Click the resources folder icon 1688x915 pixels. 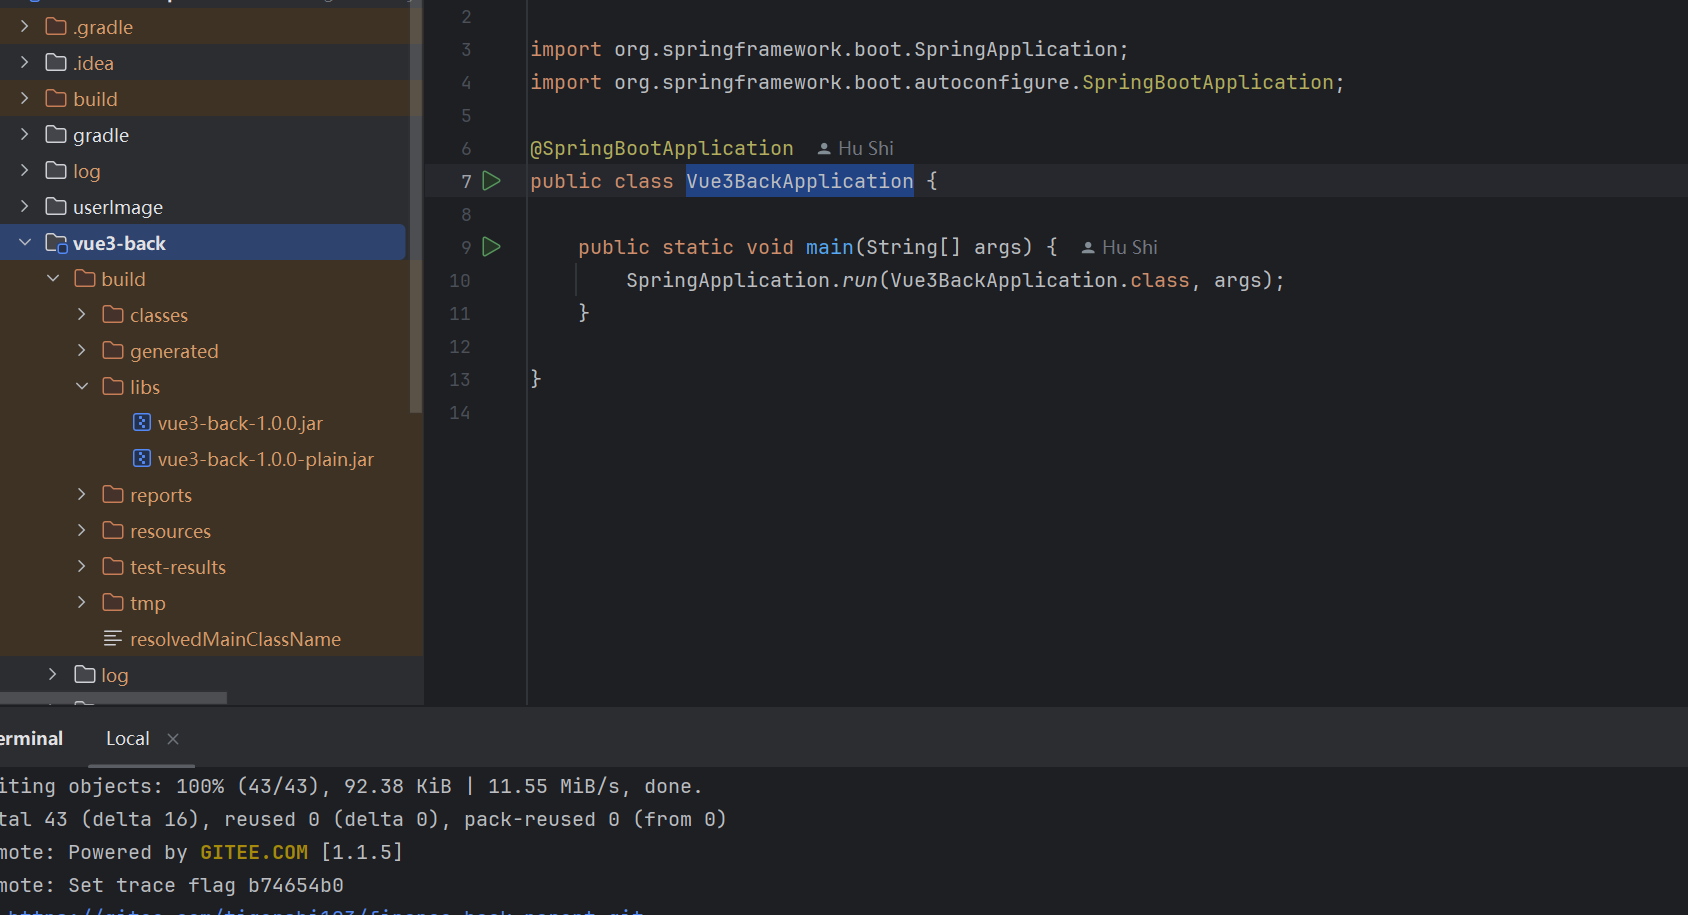[x=113, y=531]
